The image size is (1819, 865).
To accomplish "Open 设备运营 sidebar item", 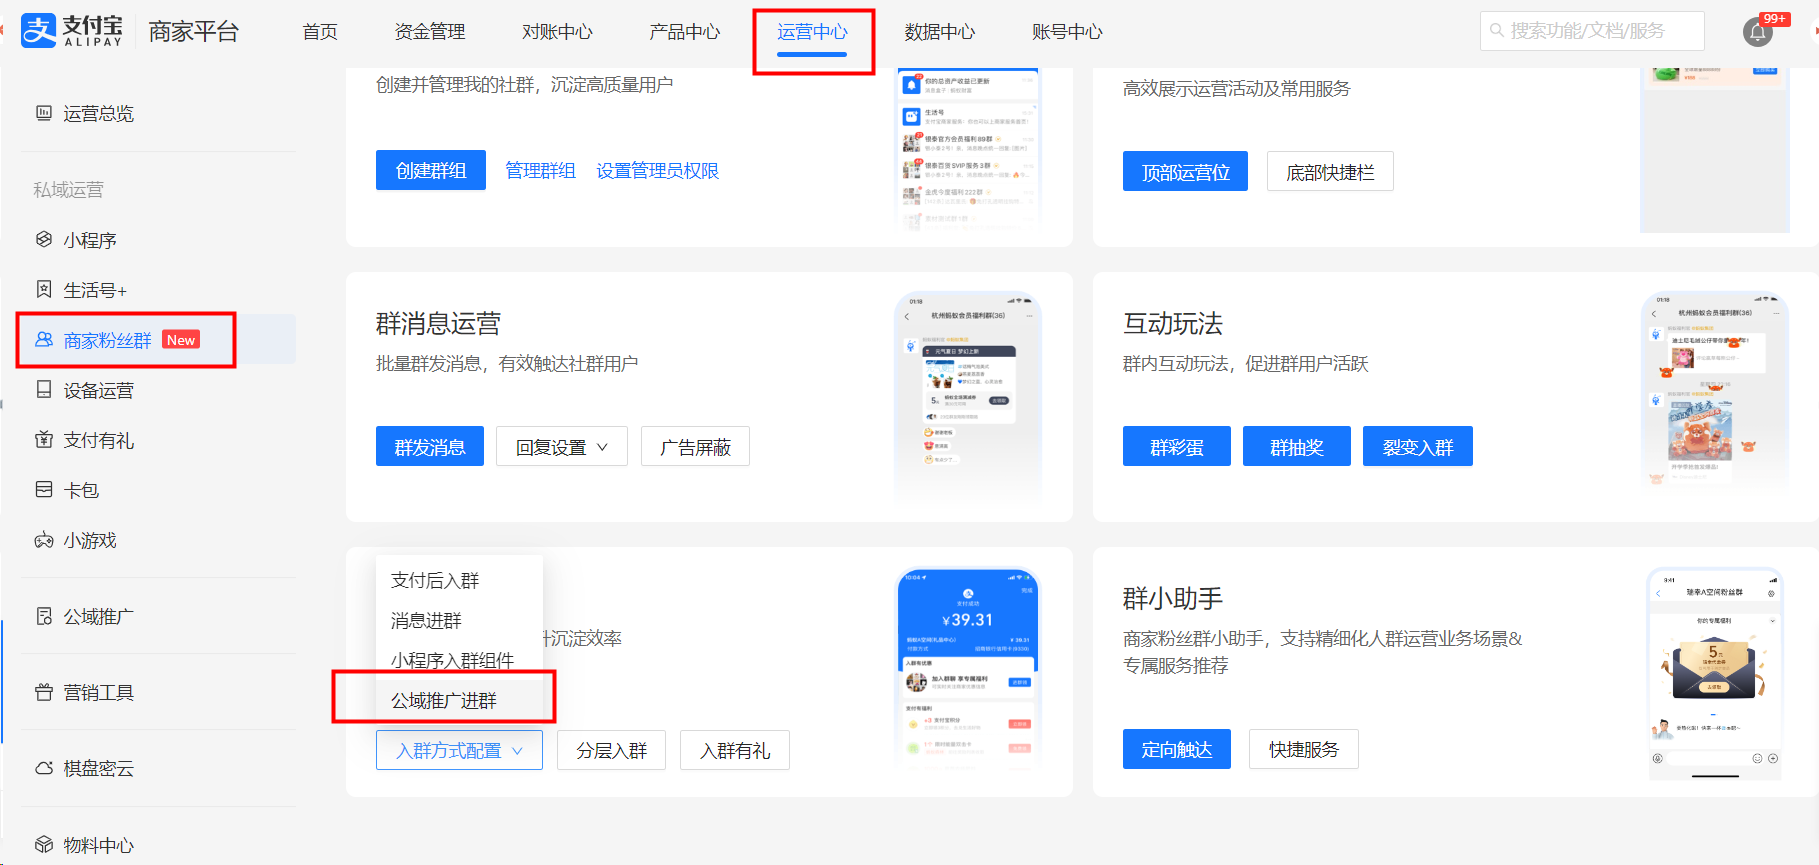I will click(98, 390).
